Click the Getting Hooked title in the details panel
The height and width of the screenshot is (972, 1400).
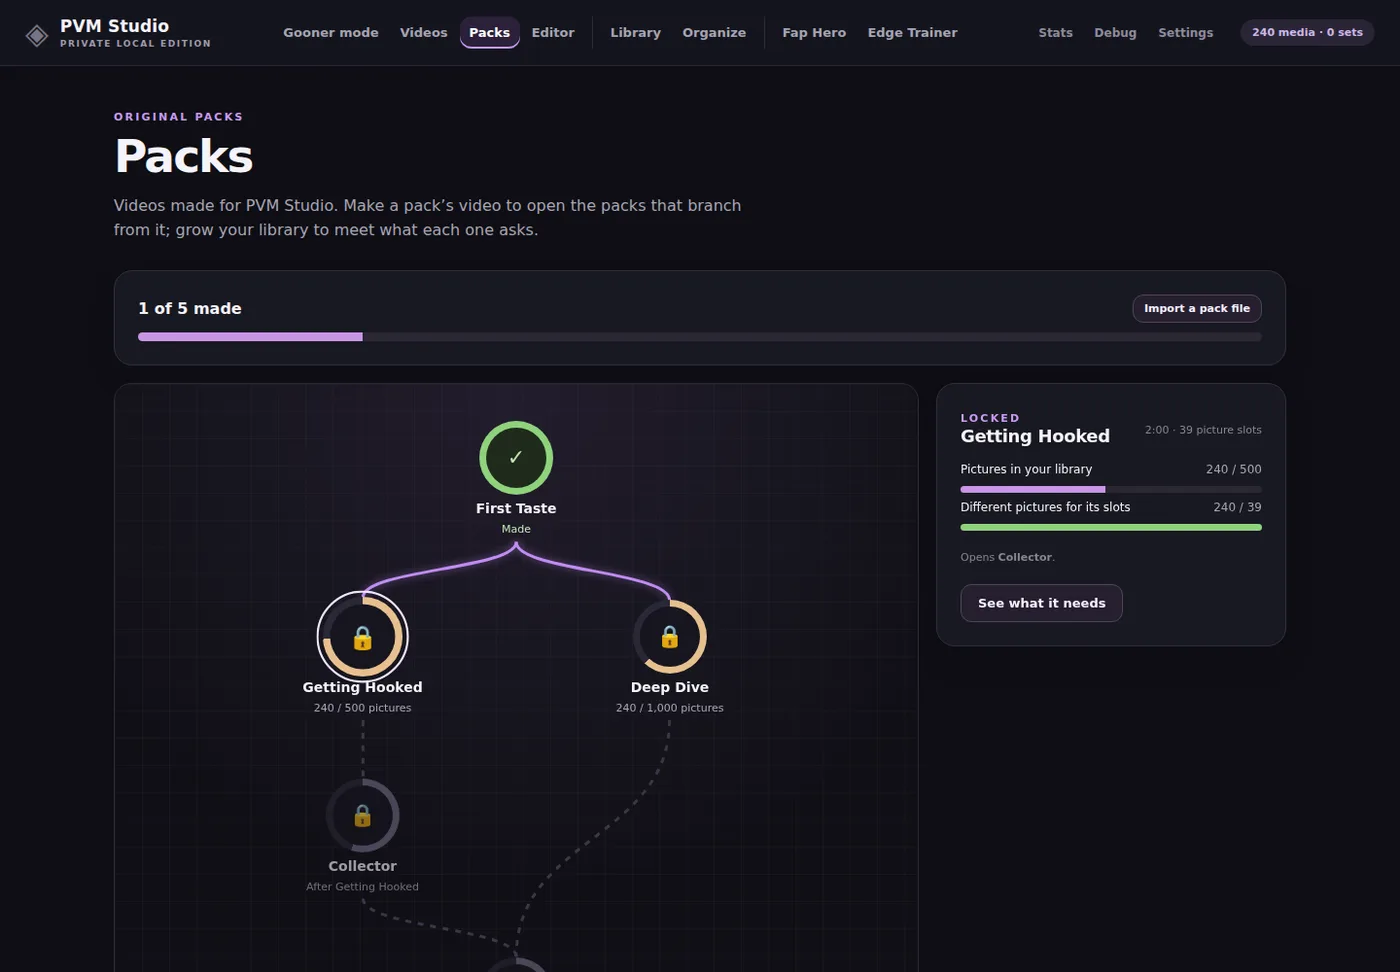(1035, 436)
